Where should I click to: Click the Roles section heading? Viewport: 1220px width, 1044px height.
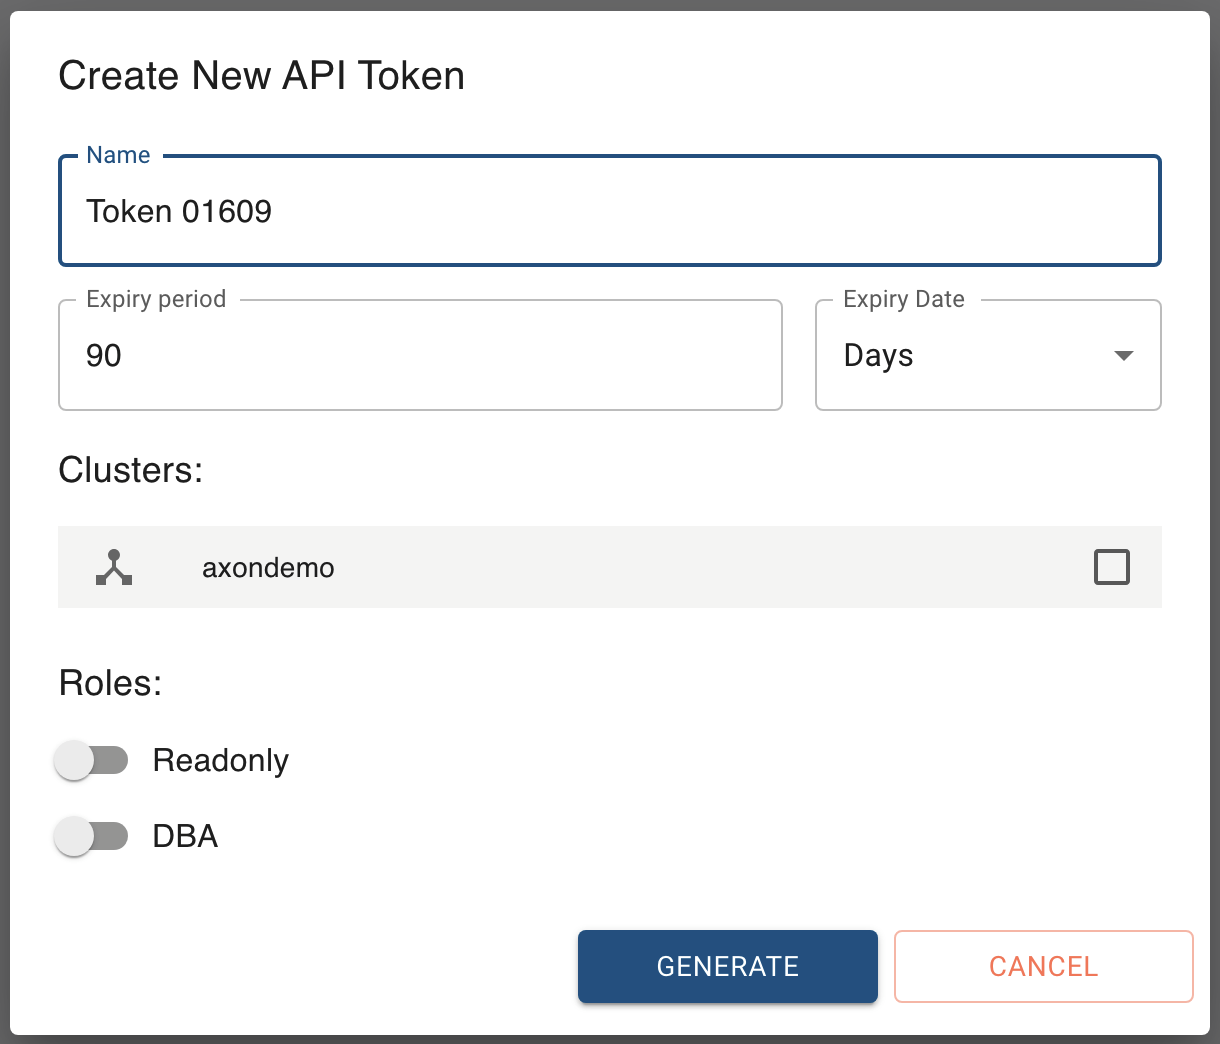pos(110,683)
